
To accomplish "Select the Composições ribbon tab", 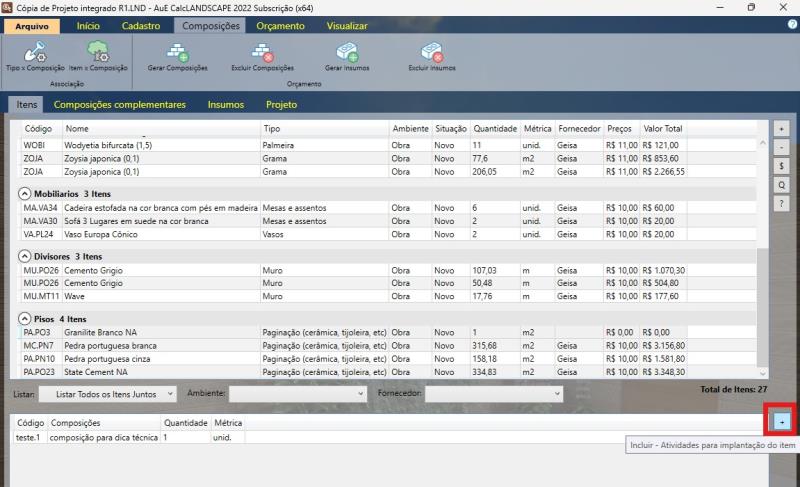I will pos(210,26).
